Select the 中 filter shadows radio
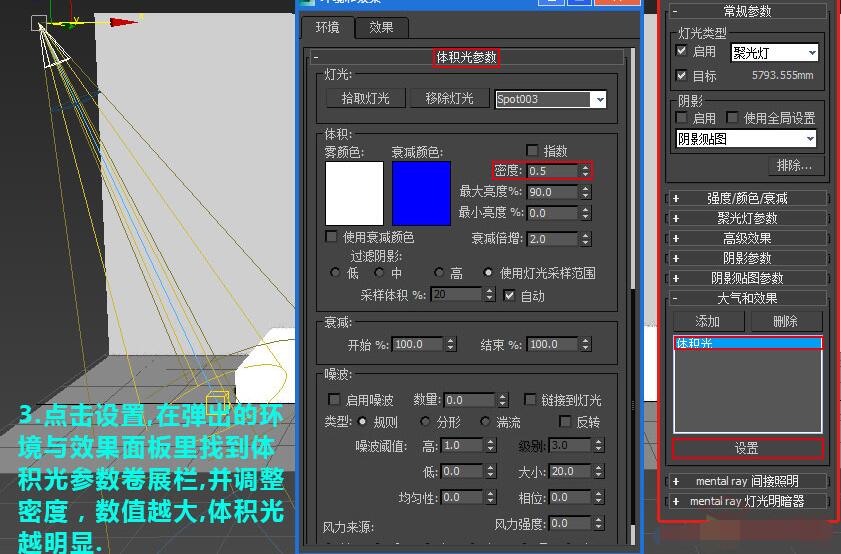This screenshot has height=554, width=841. point(379,273)
